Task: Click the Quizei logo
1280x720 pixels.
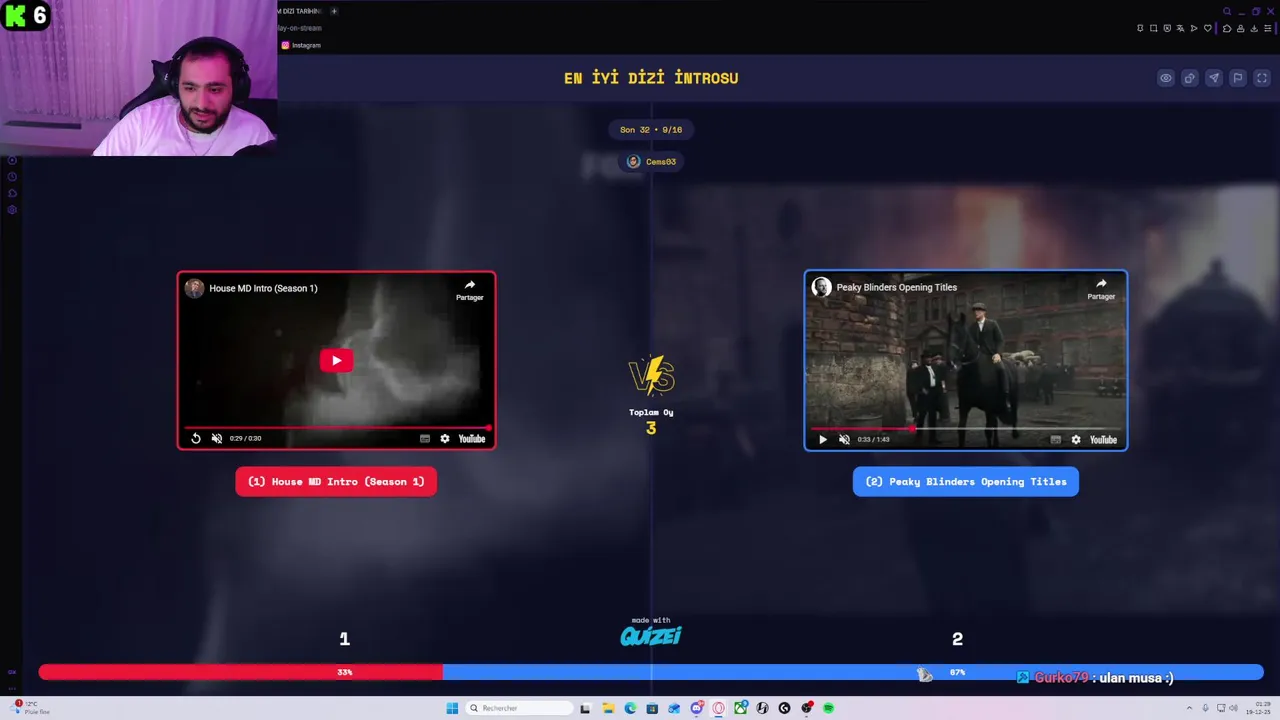Action: (651, 634)
